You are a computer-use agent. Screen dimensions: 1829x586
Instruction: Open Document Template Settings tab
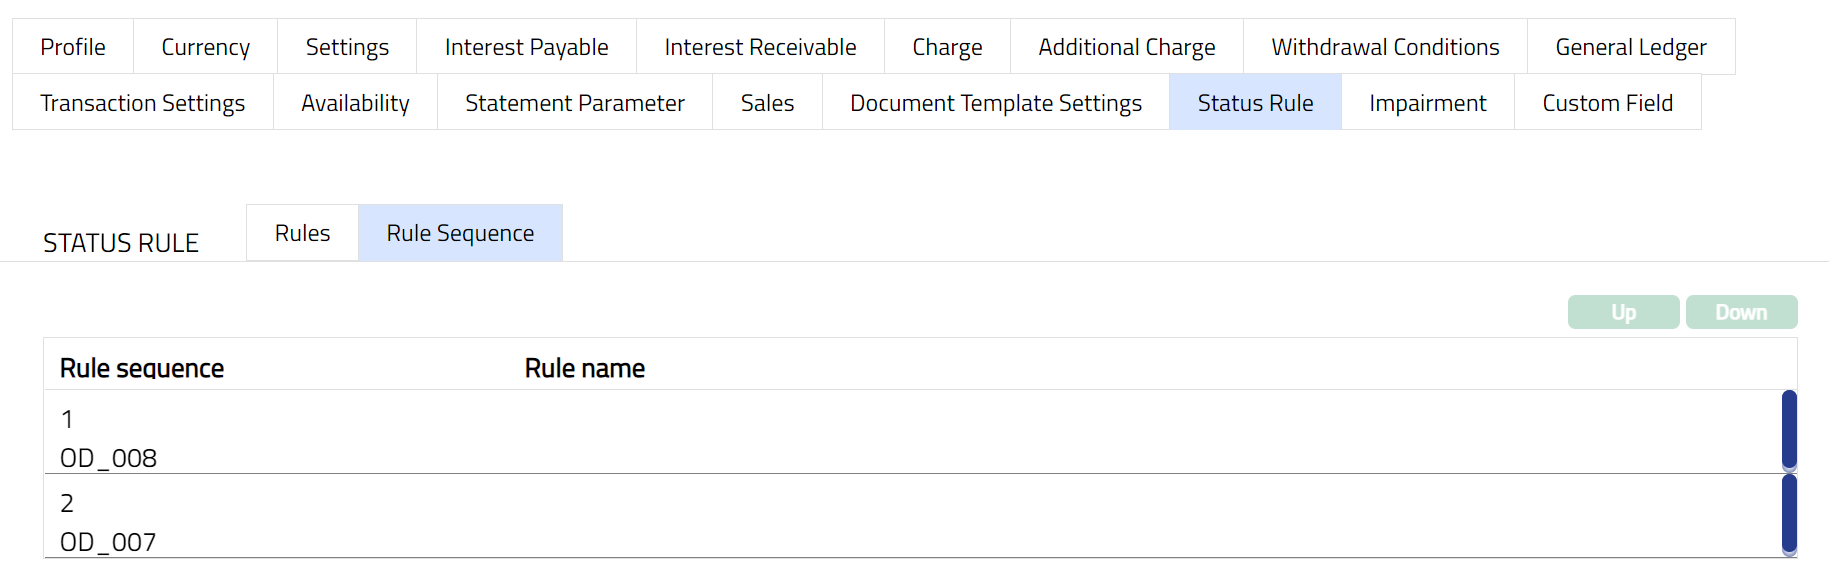point(995,103)
